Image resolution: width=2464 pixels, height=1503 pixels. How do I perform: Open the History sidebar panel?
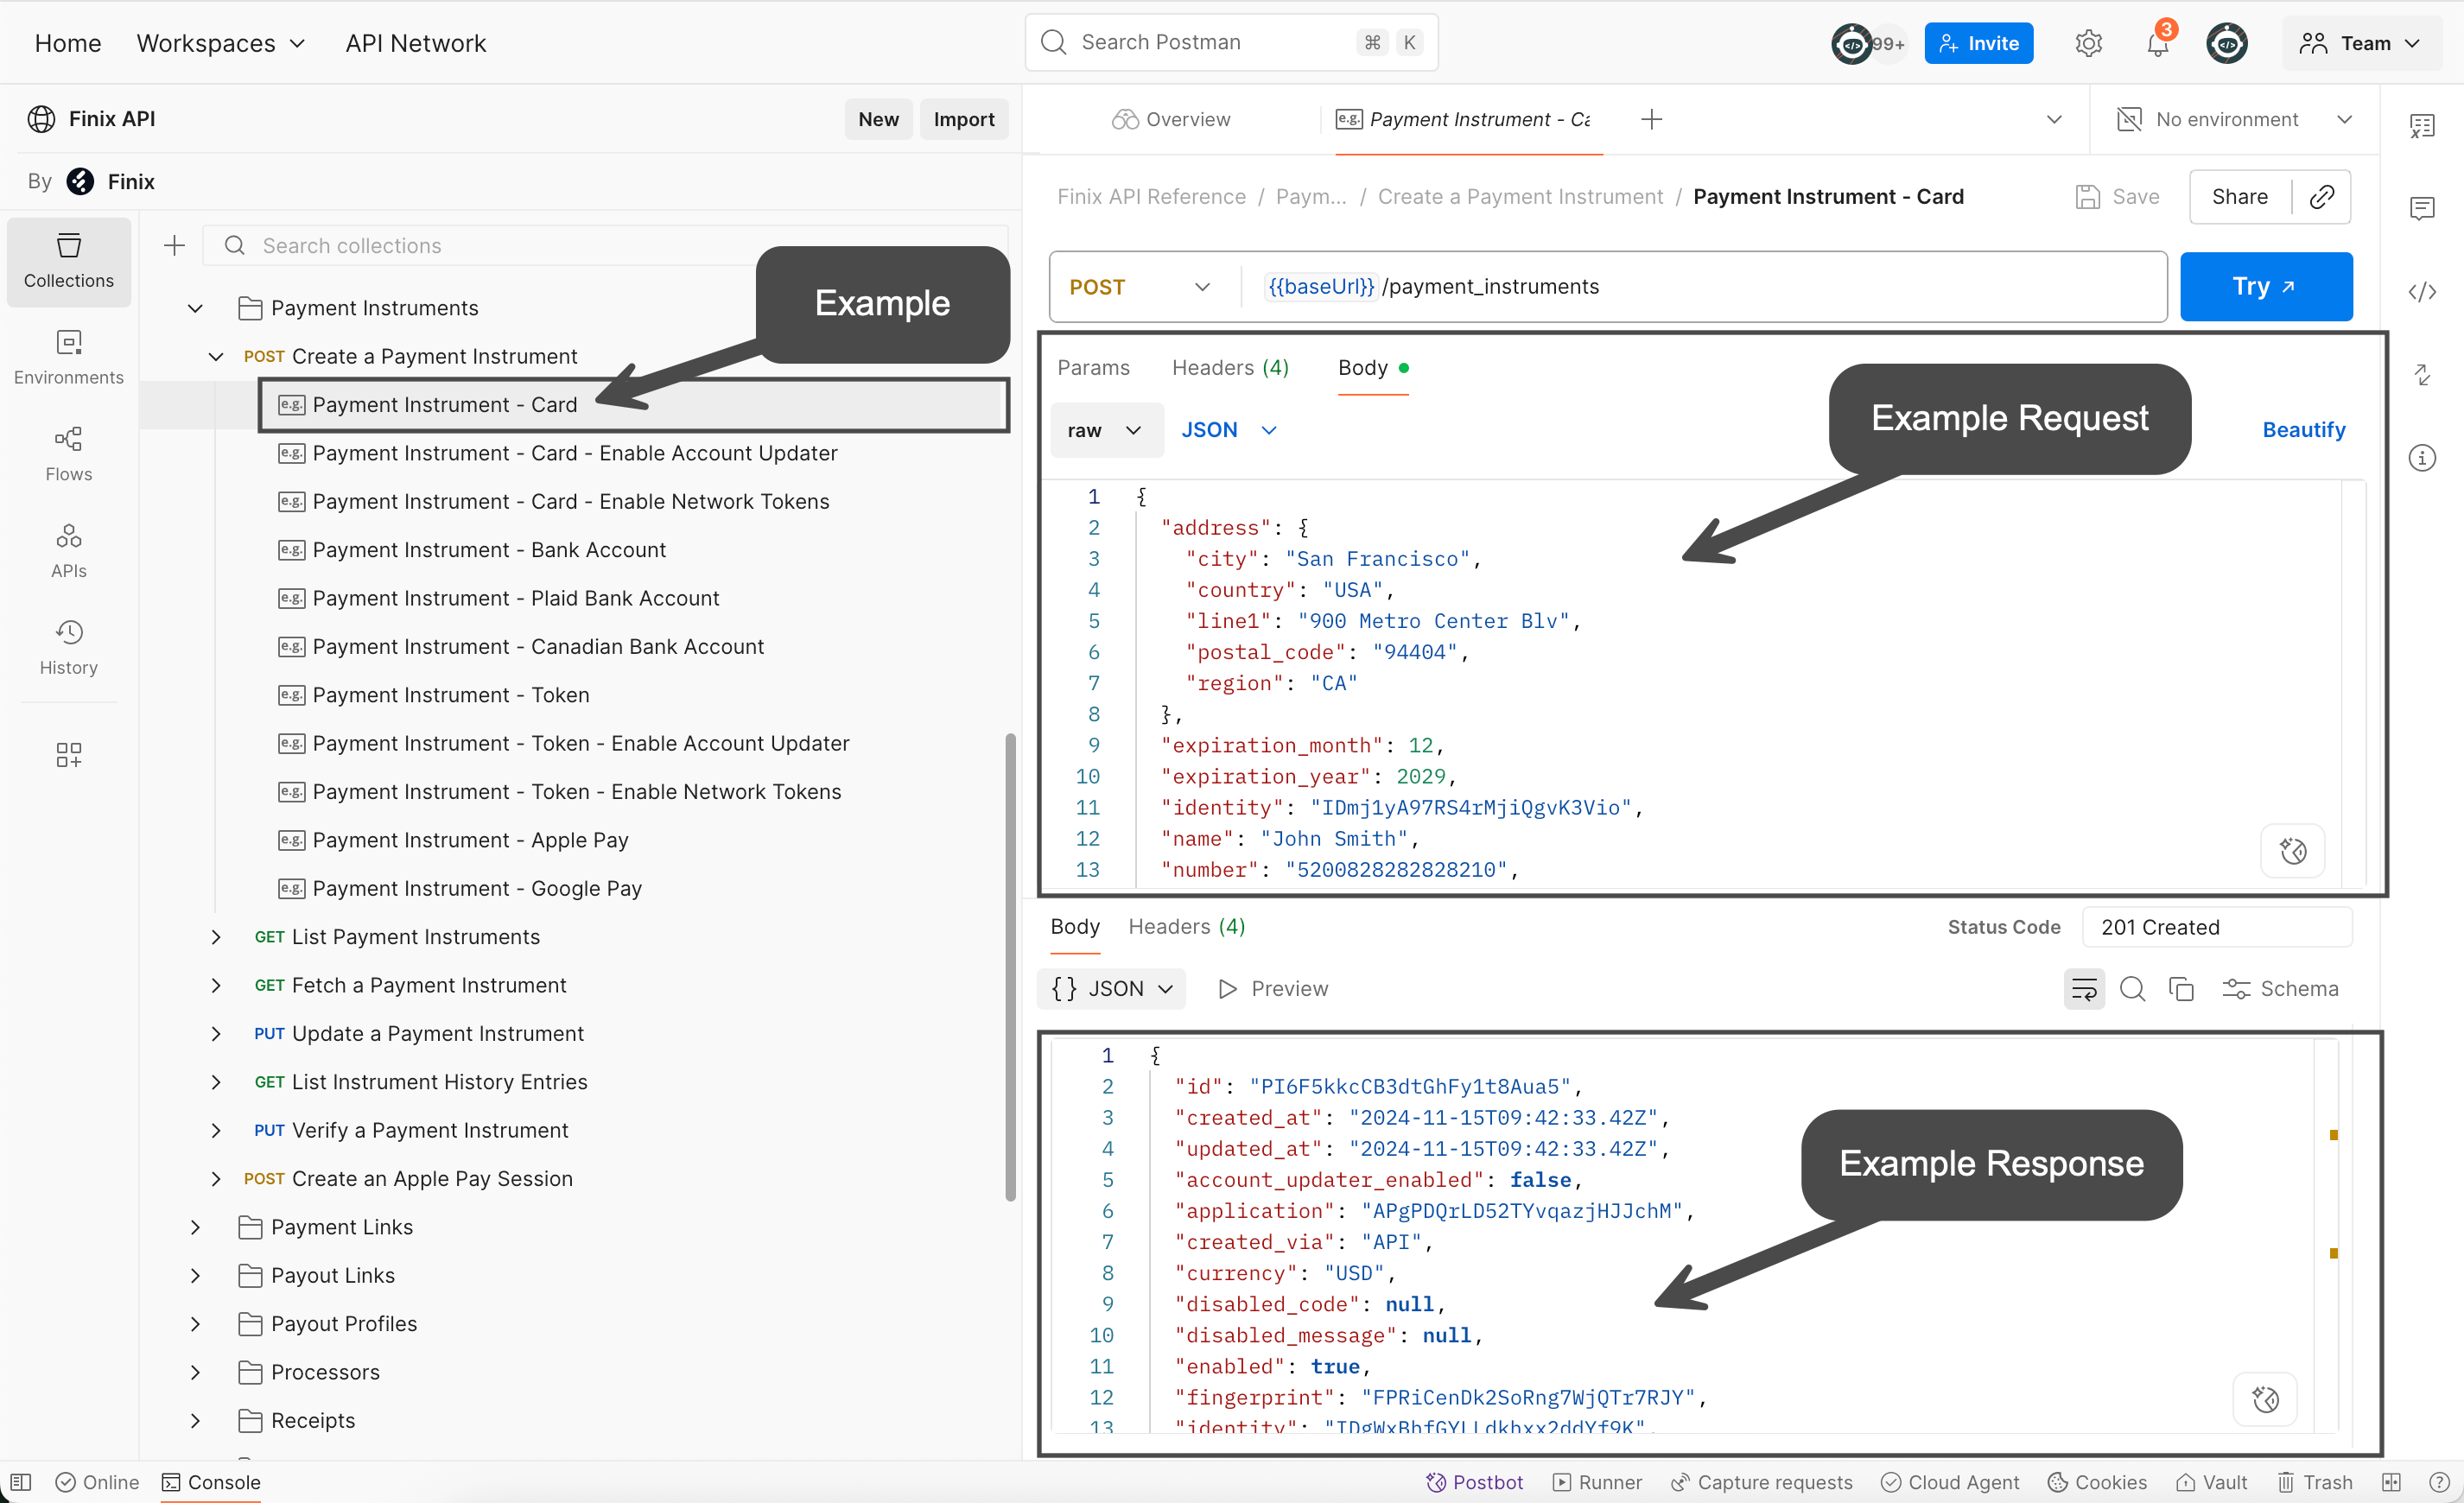click(x=68, y=646)
